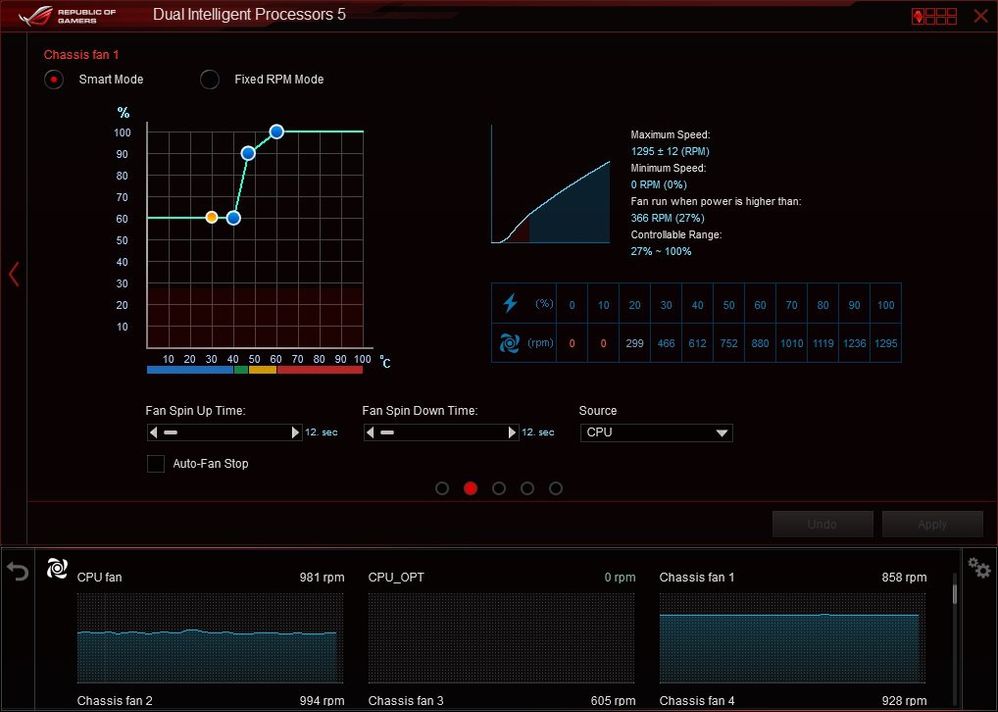Click 'Chassis fan 3' label
The height and width of the screenshot is (712, 998).
click(406, 701)
